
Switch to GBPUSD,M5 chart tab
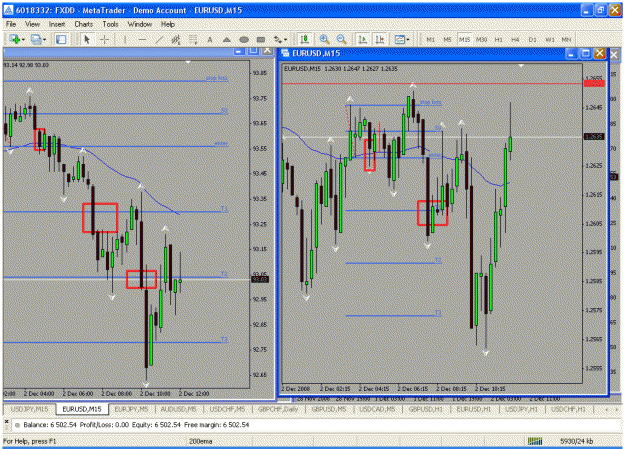click(328, 409)
